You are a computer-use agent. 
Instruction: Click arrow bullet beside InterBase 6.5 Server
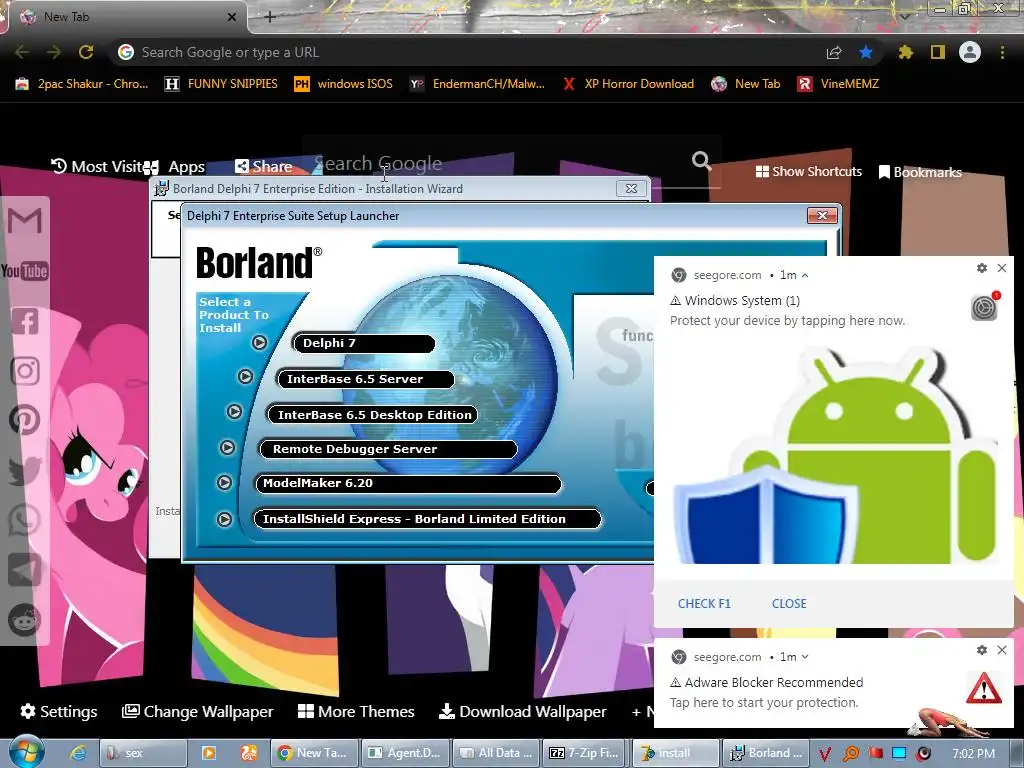(x=245, y=376)
